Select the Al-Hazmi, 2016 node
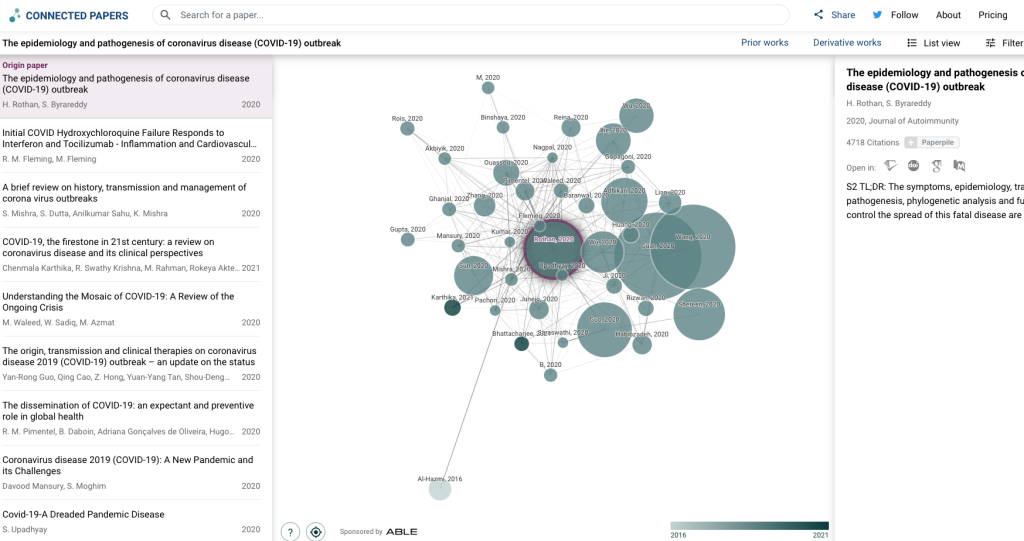The height and width of the screenshot is (541, 1024). point(440,489)
